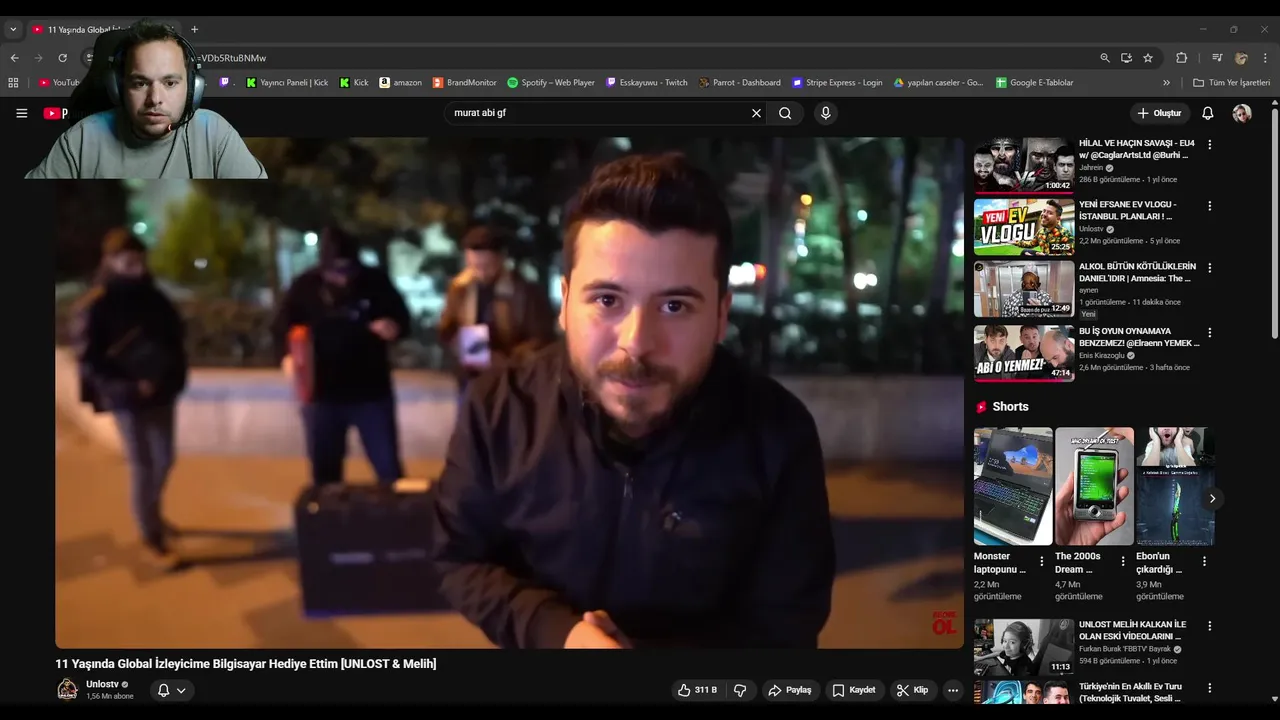Start voice search with the microphone
1280x720 pixels.
(x=825, y=113)
